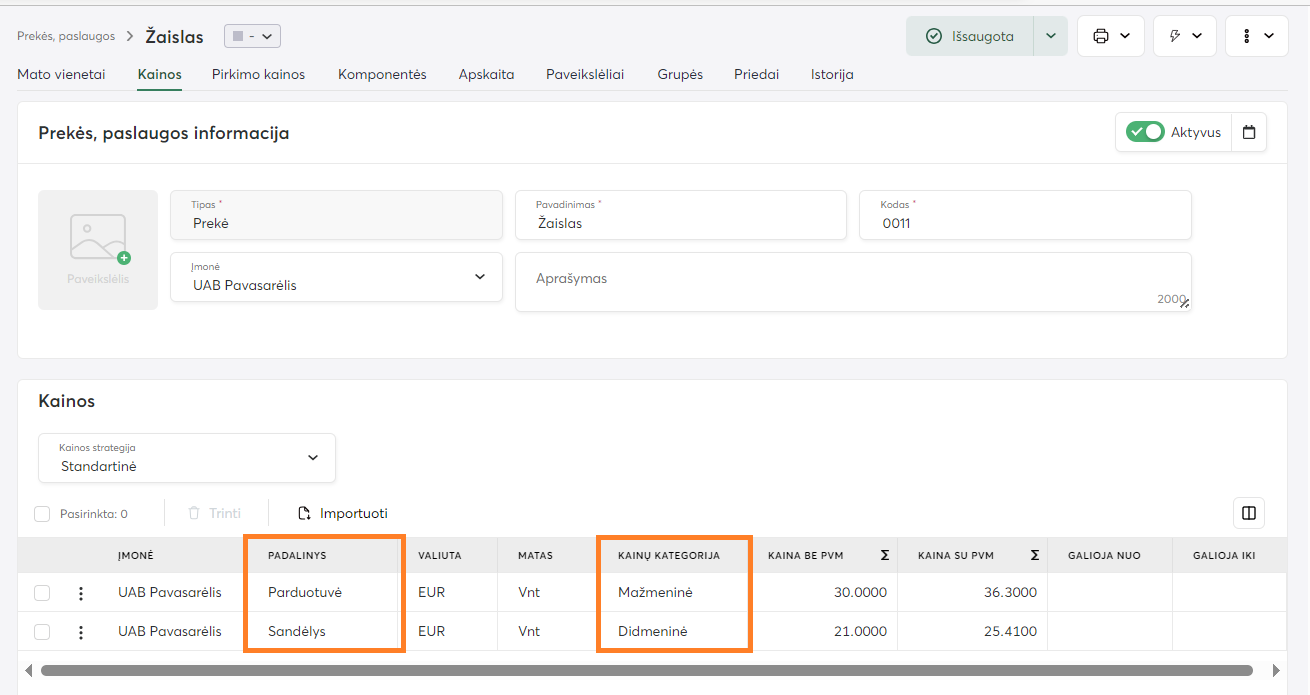The image size is (1310, 695).
Task: Select the Sandėlys row checkbox
Action: point(42,632)
